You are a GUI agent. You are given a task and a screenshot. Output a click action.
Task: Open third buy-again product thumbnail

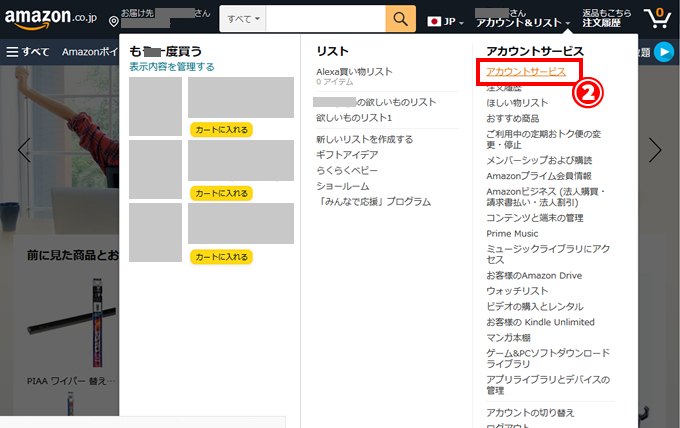click(155, 232)
